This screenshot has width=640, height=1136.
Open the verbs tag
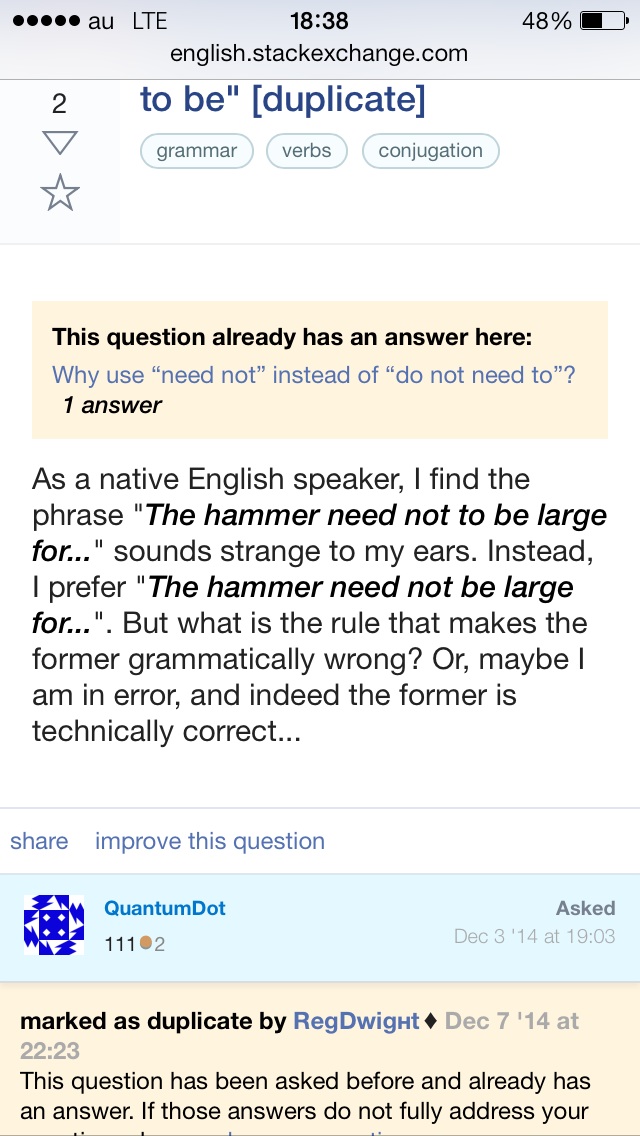(306, 151)
